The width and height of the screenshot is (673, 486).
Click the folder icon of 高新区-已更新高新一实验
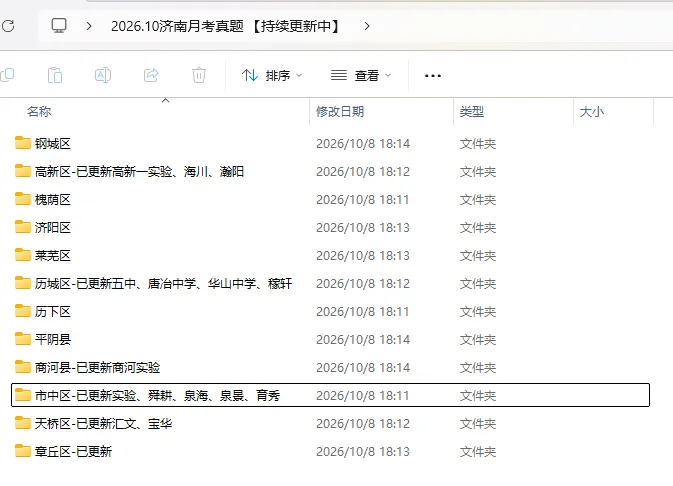tap(23, 170)
